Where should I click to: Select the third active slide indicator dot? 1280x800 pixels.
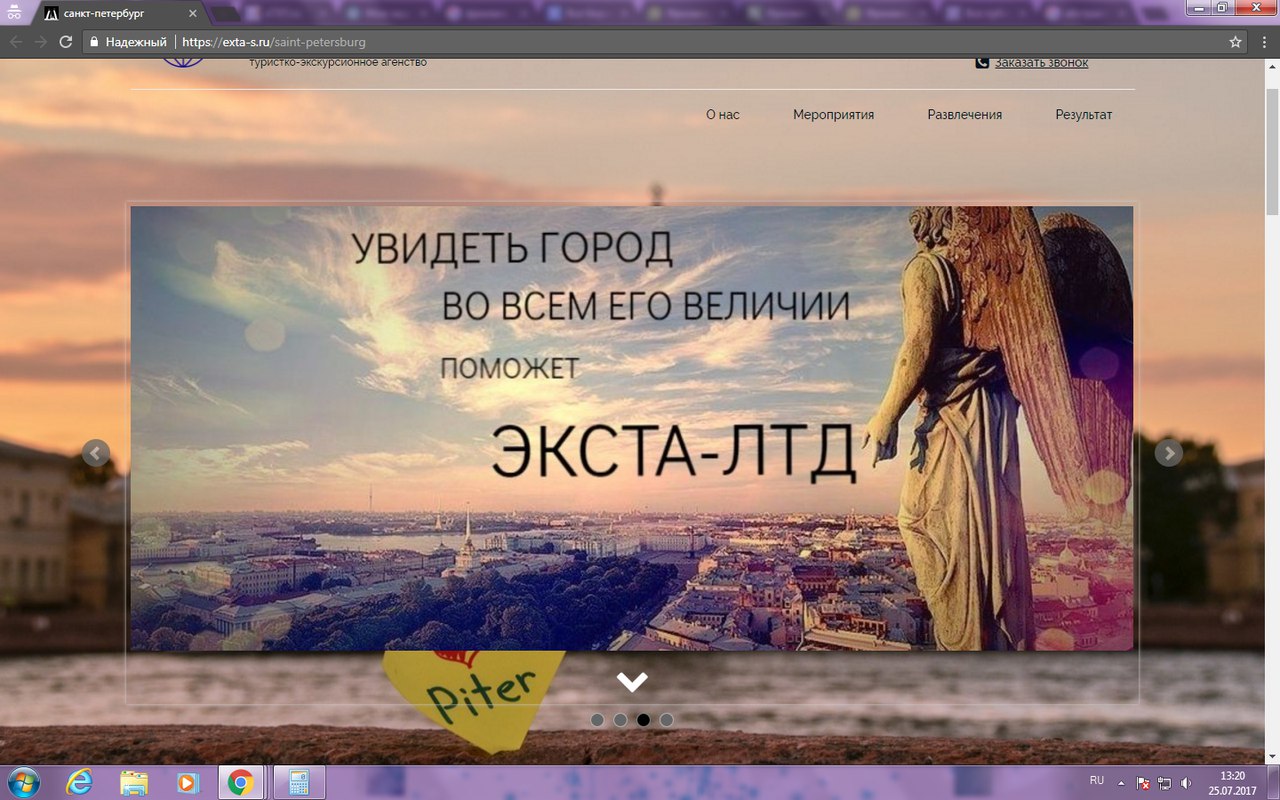click(x=643, y=719)
